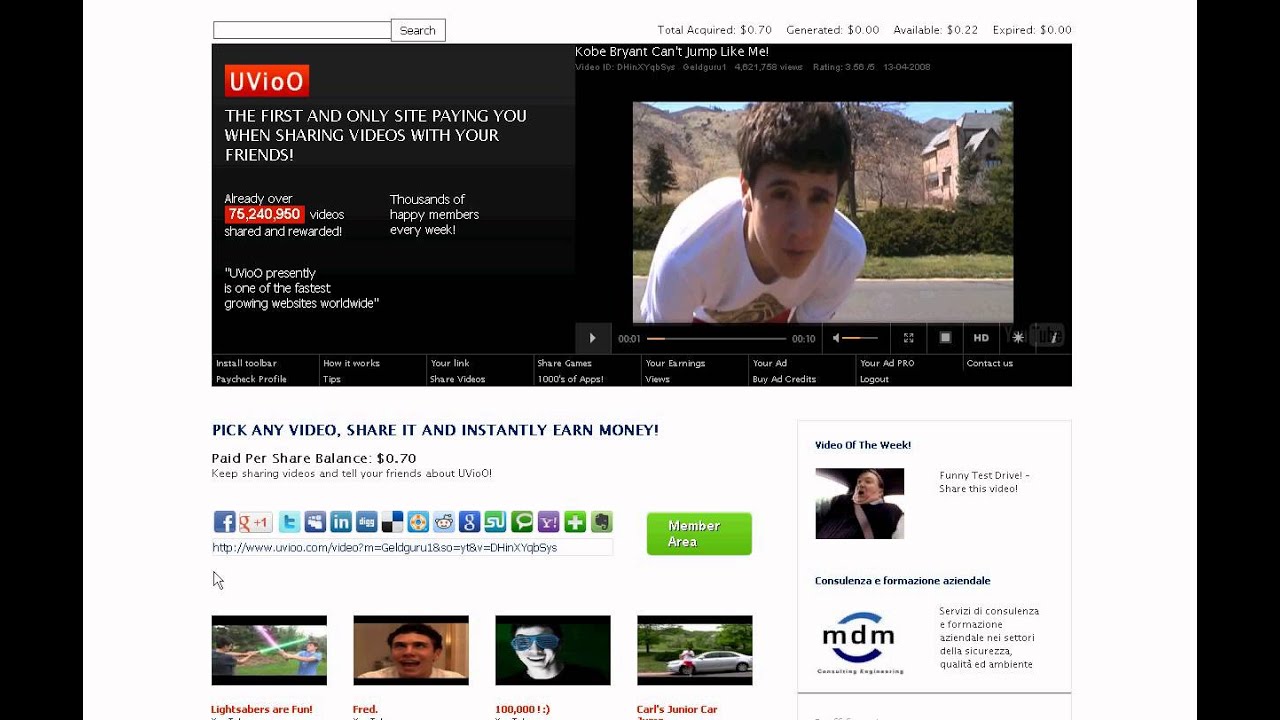Screen dimensions: 1280x720
Task: Open Your Ad menu item
Action: point(769,363)
